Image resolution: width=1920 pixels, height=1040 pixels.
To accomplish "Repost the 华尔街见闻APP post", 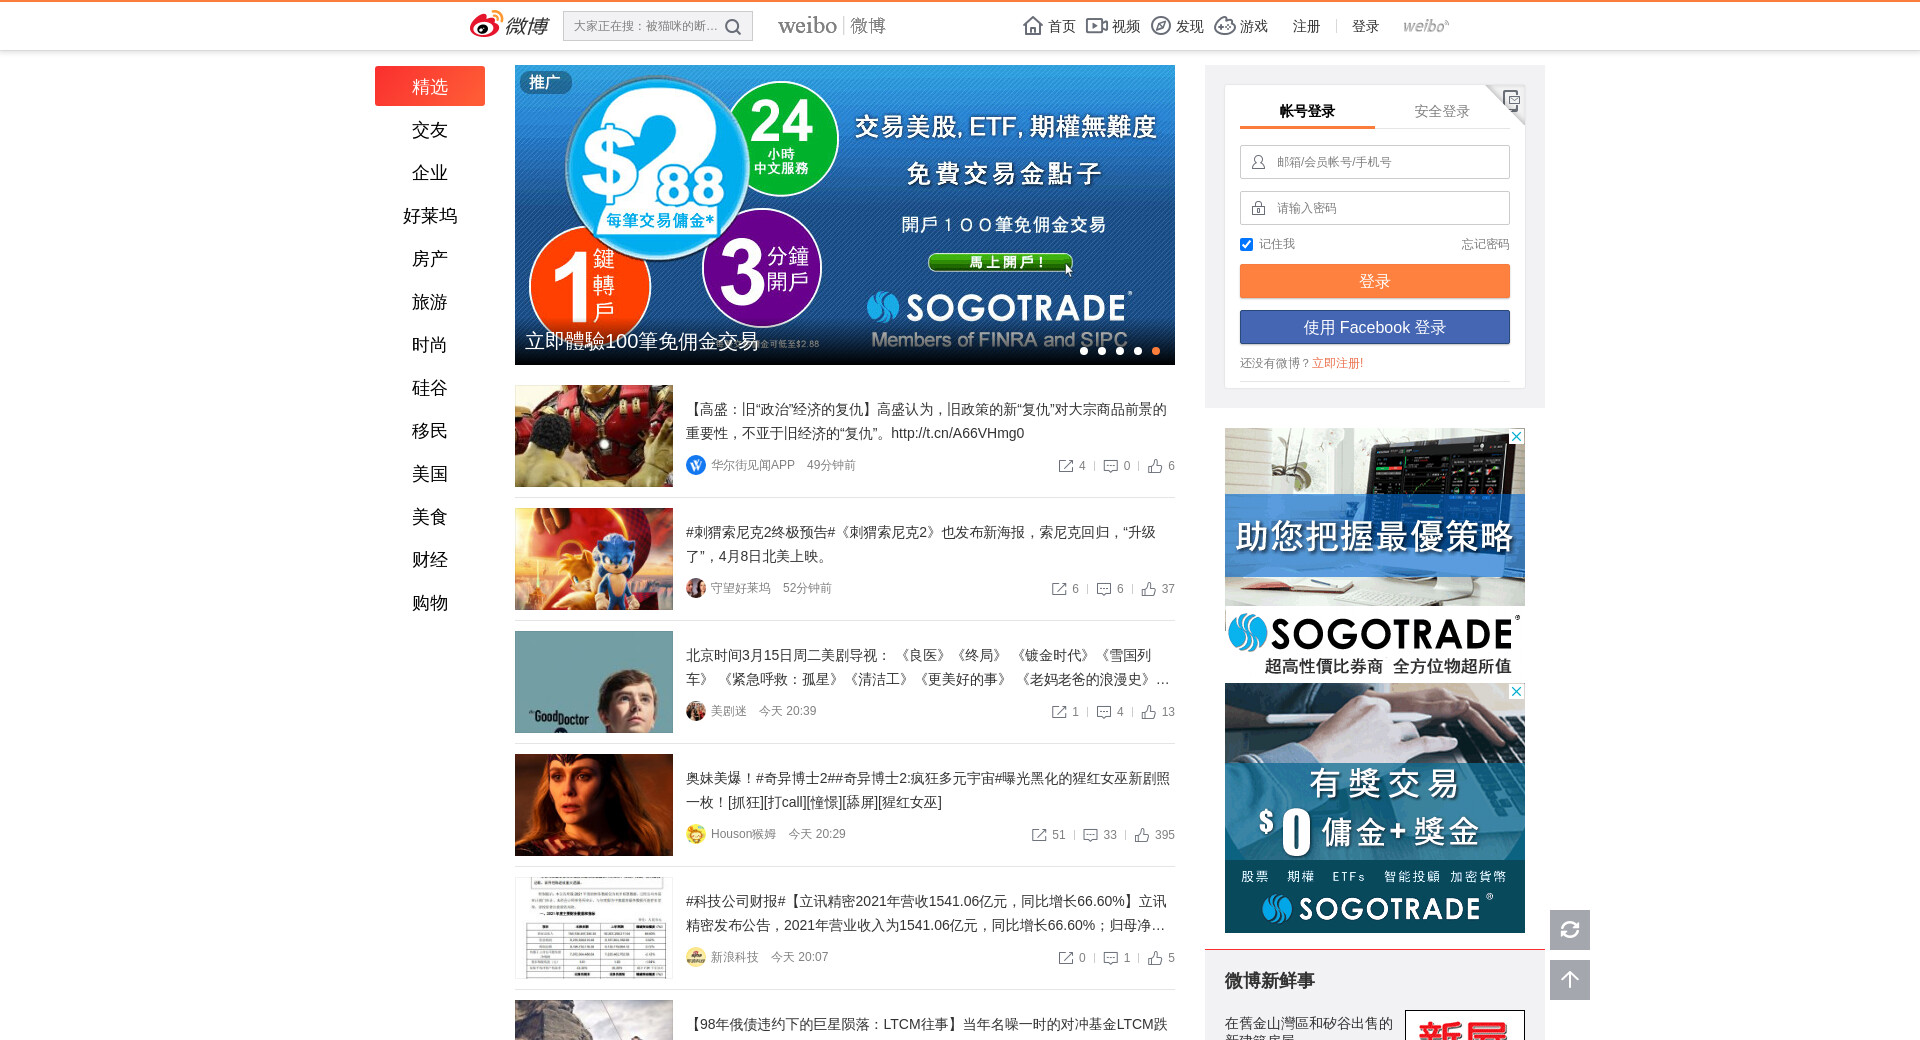I will (1066, 466).
